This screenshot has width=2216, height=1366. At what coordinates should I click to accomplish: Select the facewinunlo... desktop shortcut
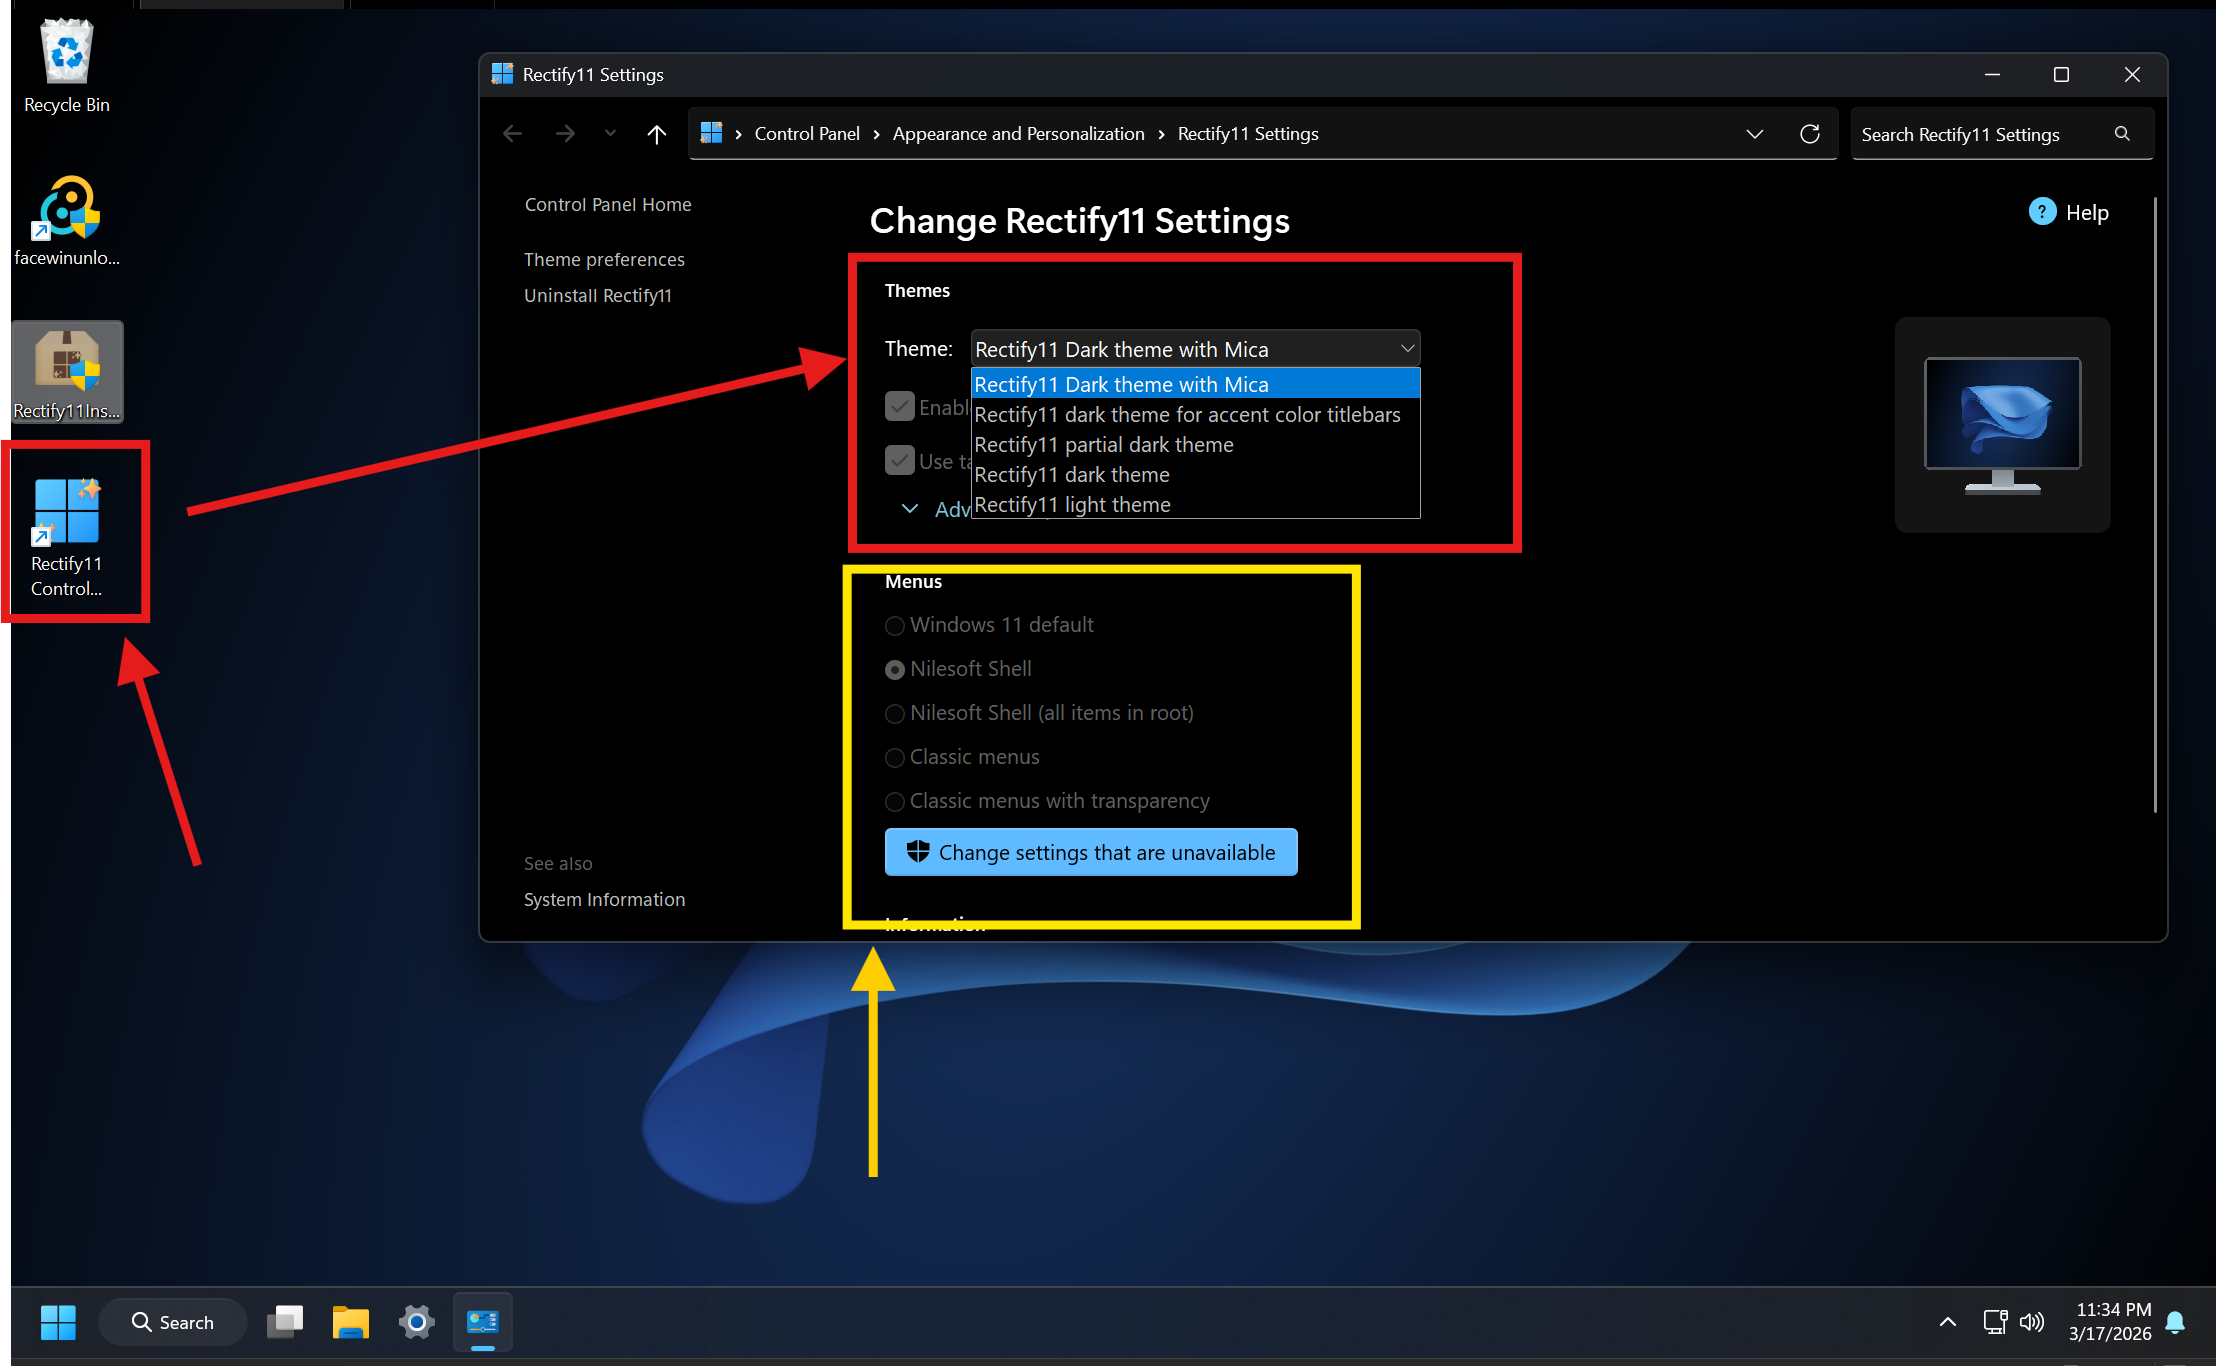coord(66,221)
